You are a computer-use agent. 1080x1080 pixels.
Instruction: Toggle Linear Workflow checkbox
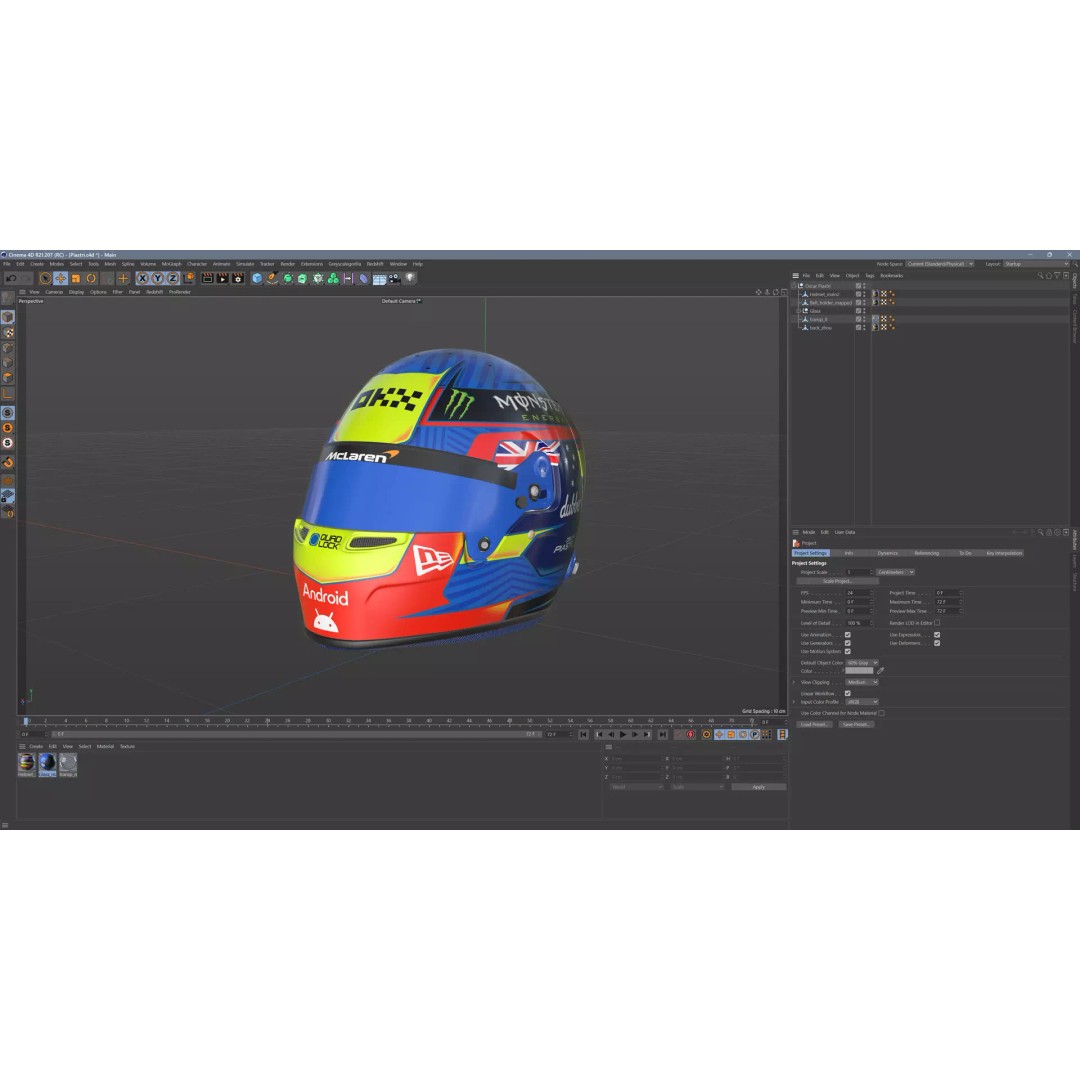pos(848,694)
